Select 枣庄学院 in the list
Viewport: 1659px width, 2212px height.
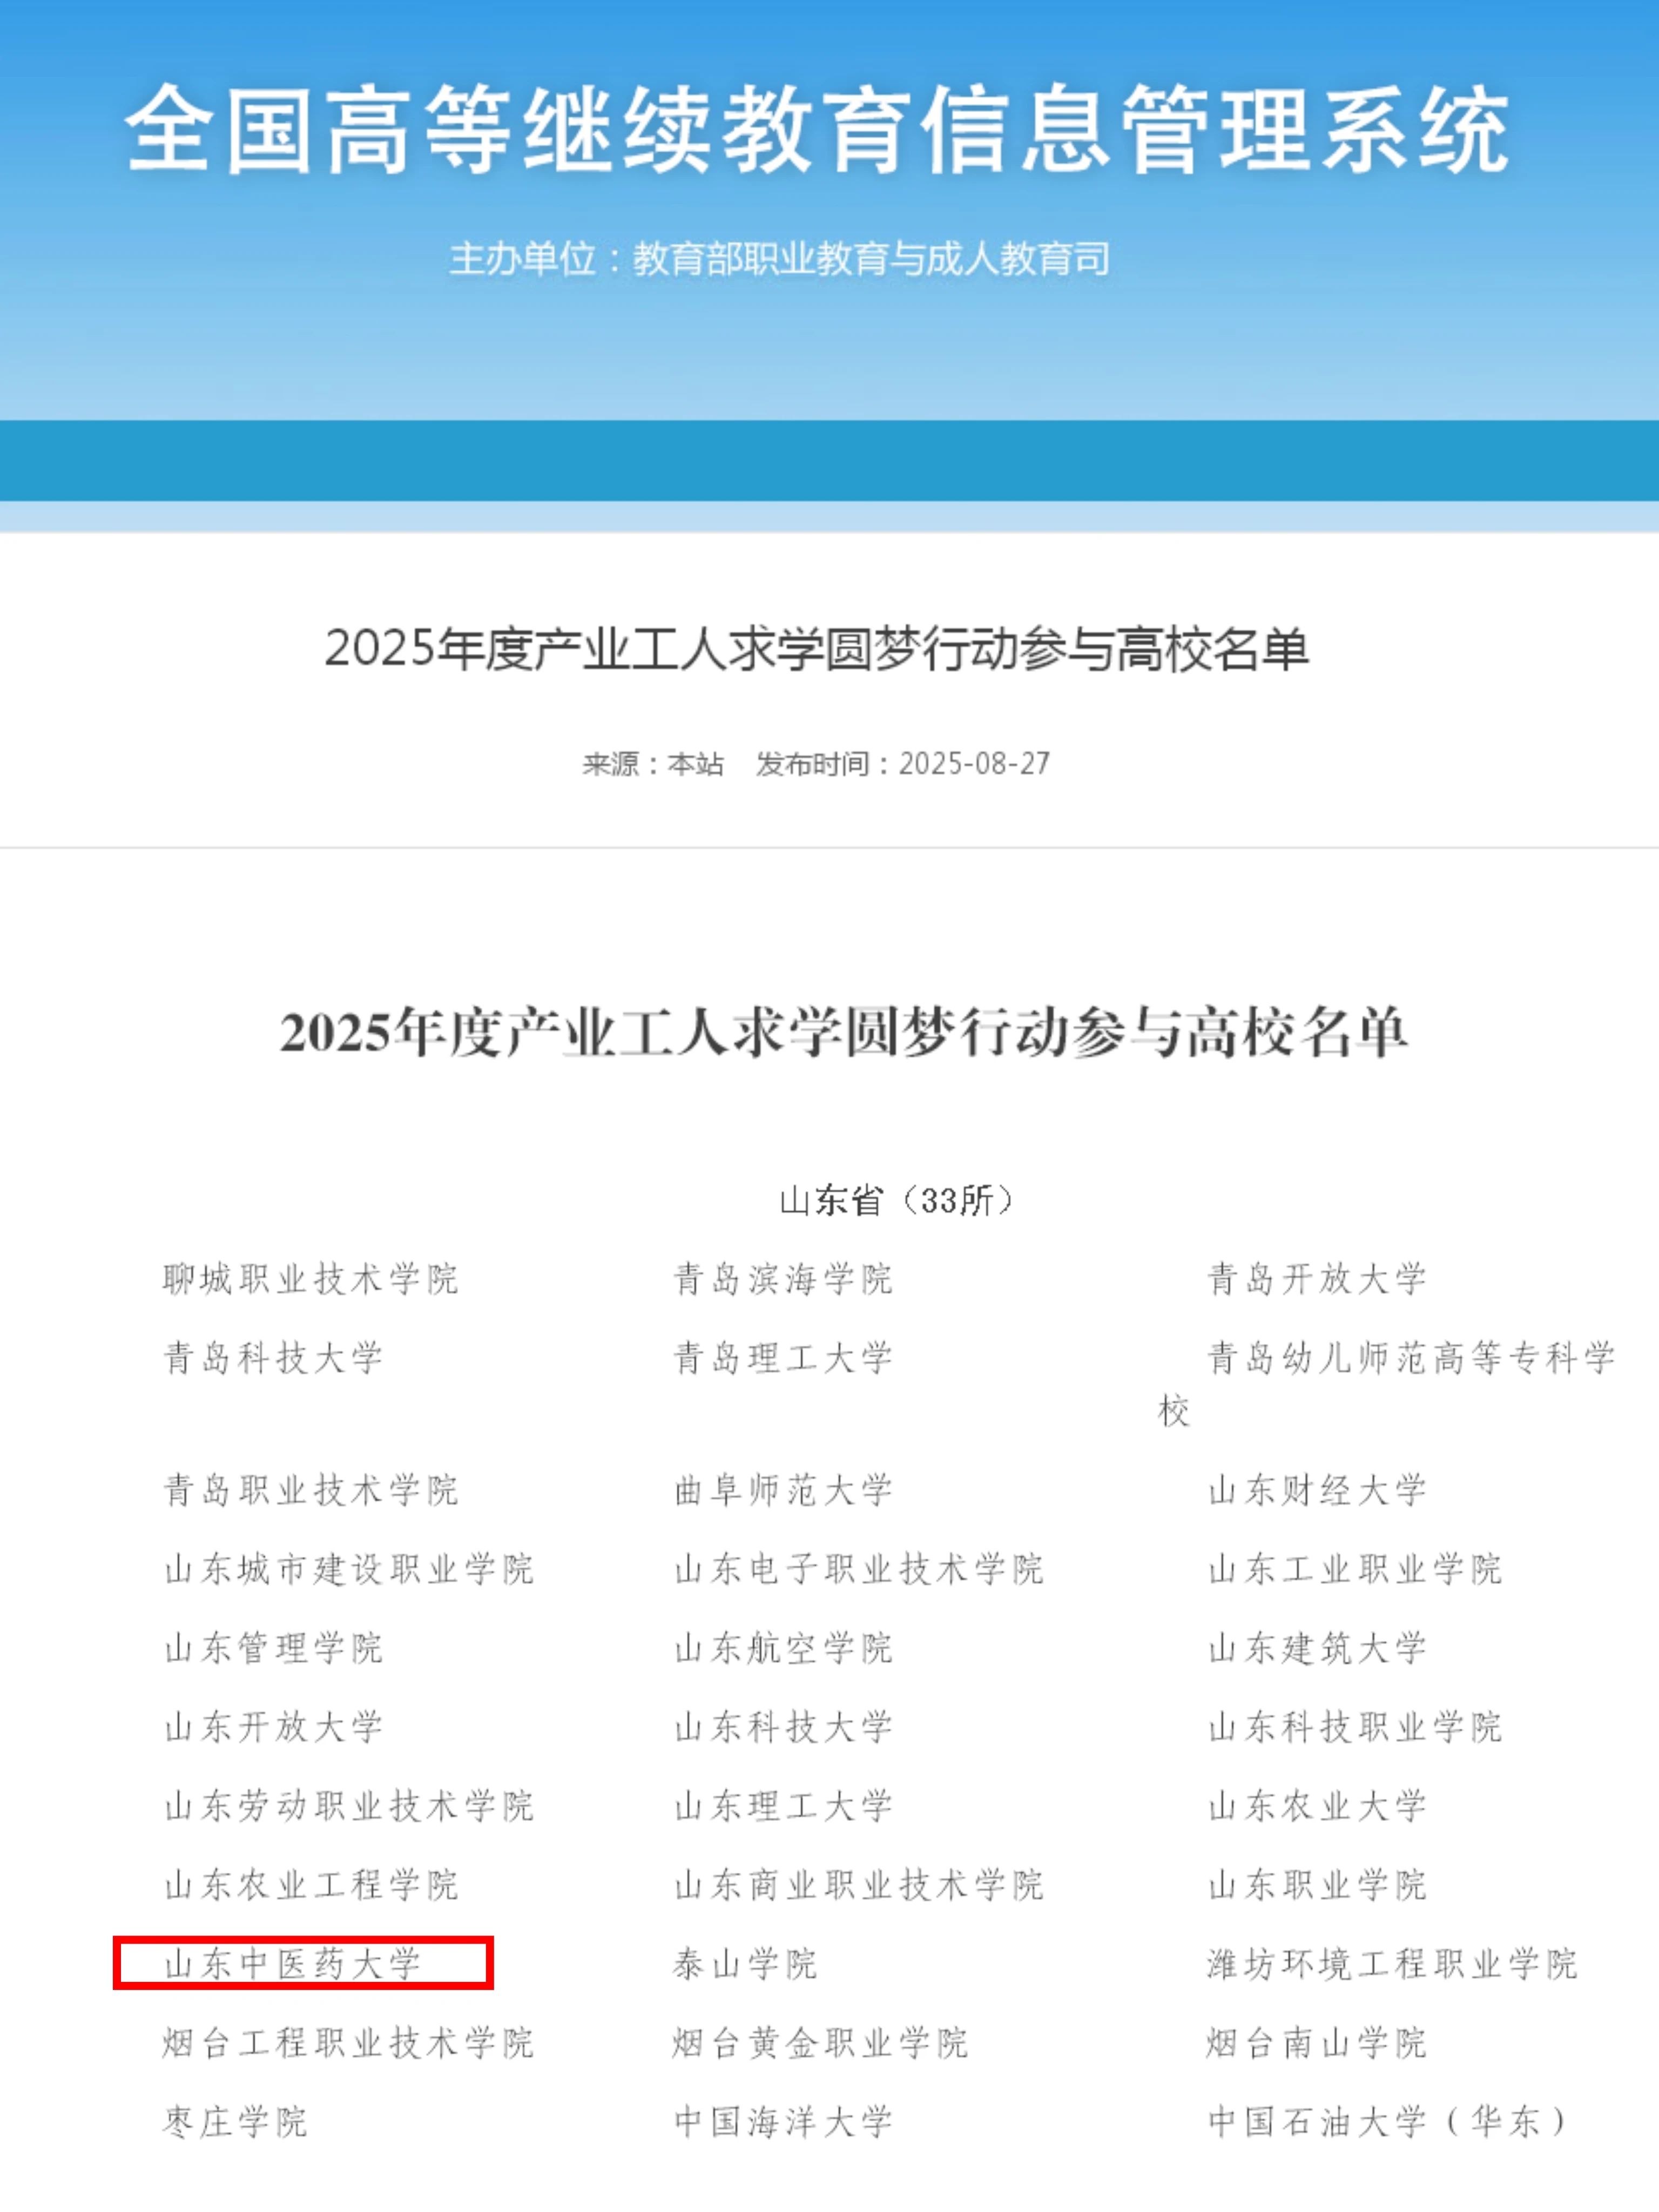pos(235,2122)
